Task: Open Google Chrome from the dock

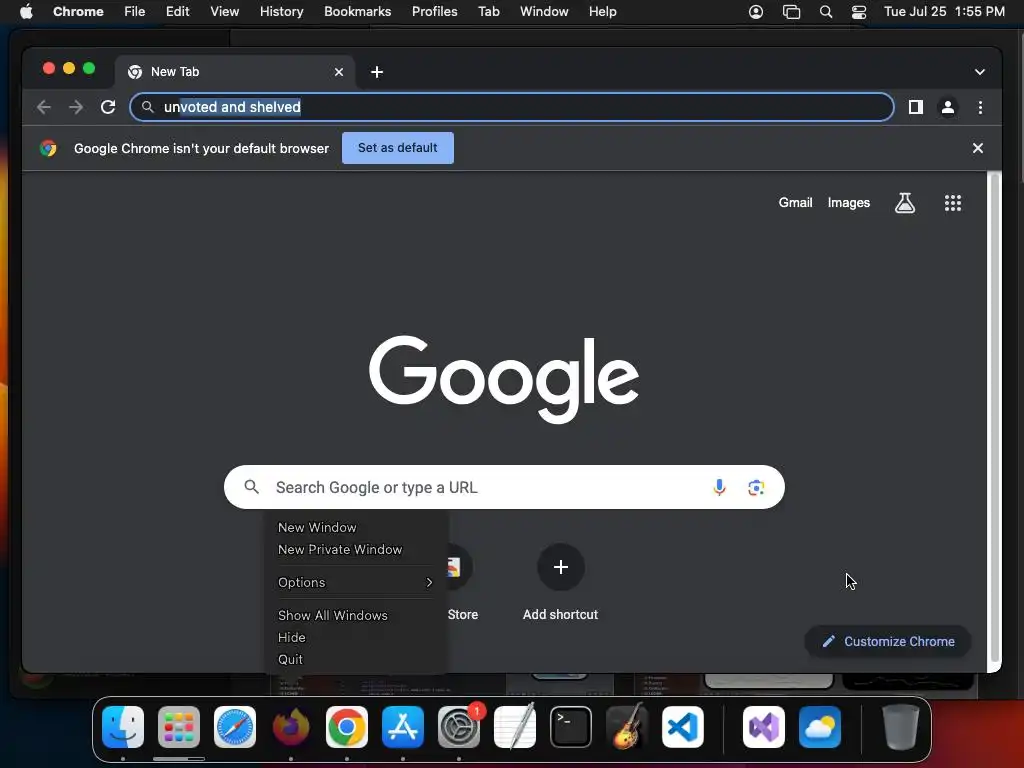Action: pyautogui.click(x=347, y=727)
